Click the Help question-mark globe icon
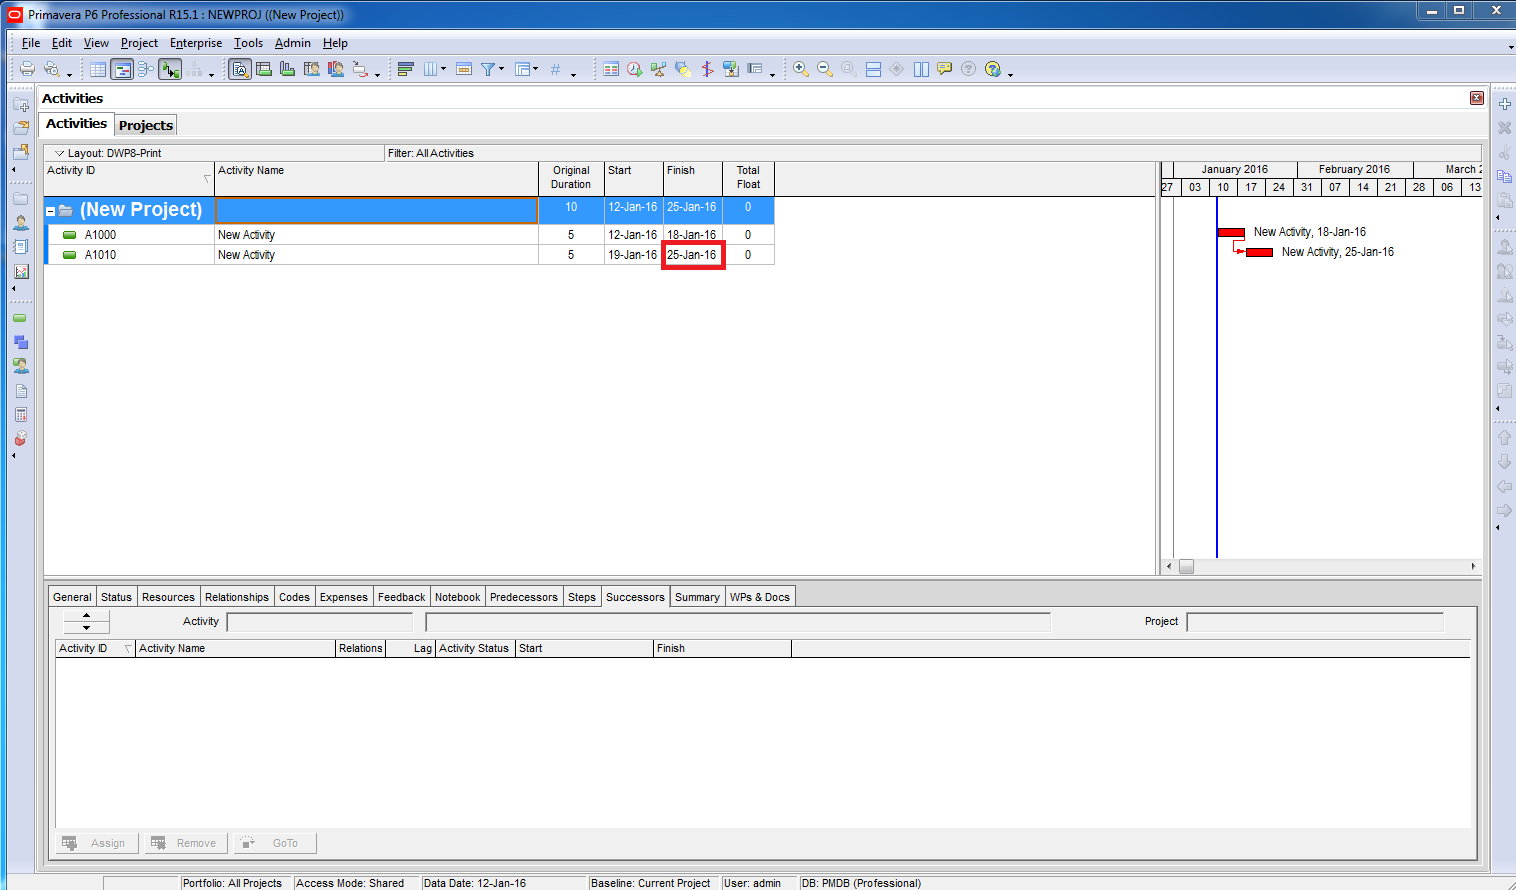Viewport: 1516px width, 890px height. point(992,69)
